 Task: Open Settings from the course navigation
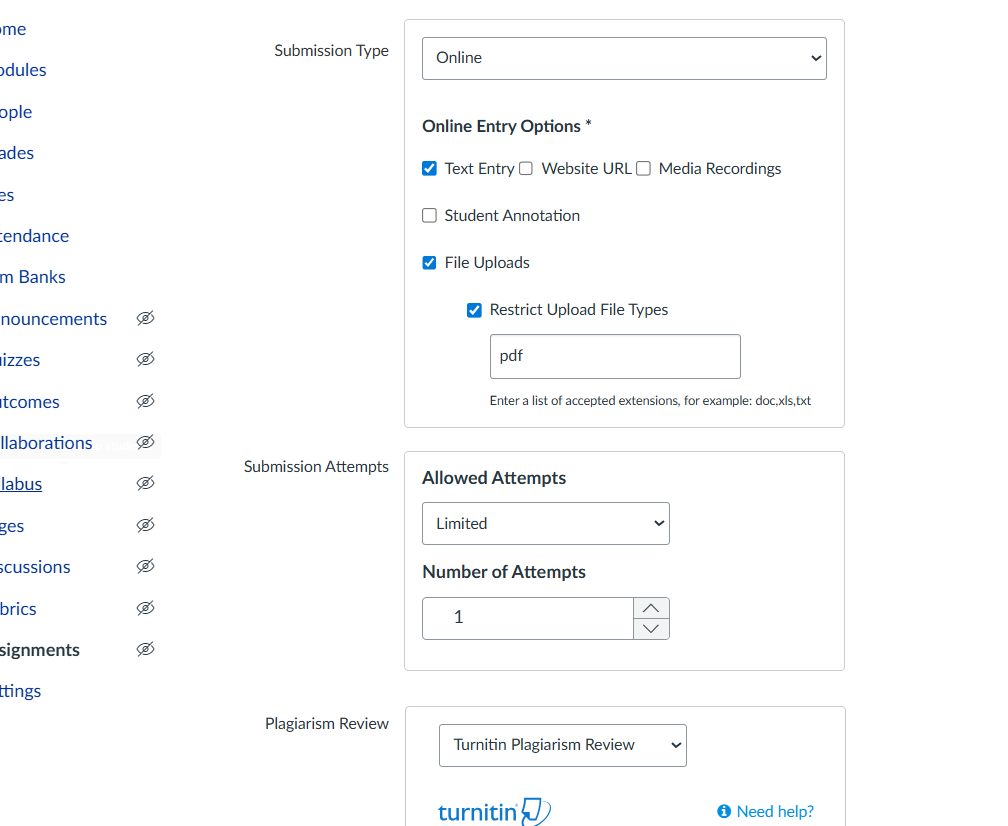pos(21,690)
